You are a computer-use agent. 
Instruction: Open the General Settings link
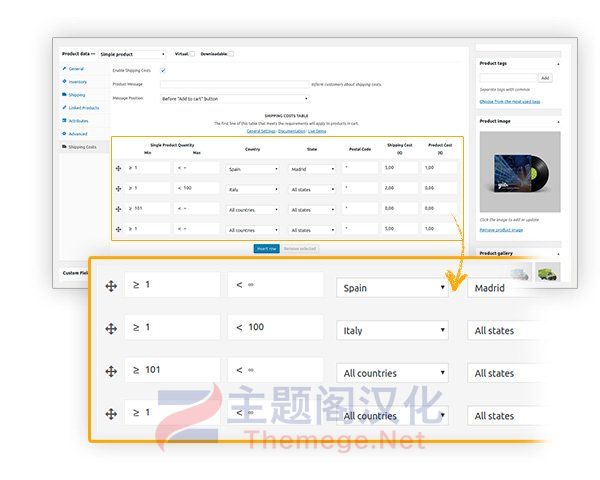[261, 131]
